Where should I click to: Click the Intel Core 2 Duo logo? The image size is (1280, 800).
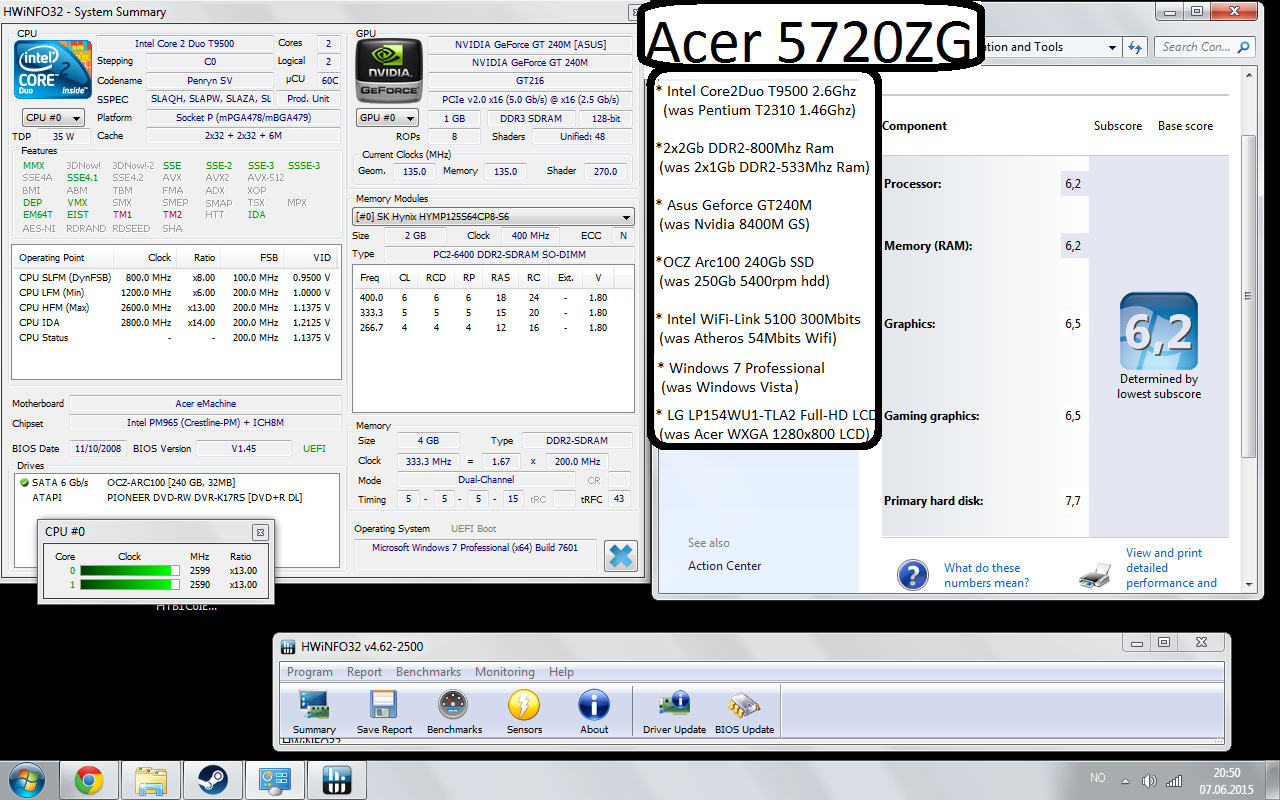pyautogui.click(x=53, y=69)
